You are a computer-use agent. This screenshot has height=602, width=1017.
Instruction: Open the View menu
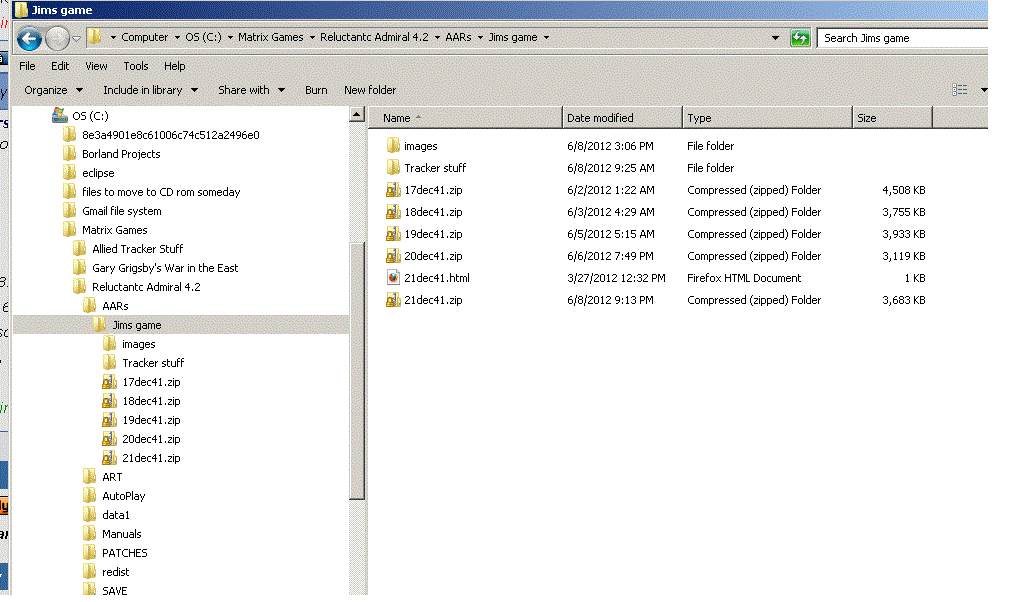coord(96,66)
